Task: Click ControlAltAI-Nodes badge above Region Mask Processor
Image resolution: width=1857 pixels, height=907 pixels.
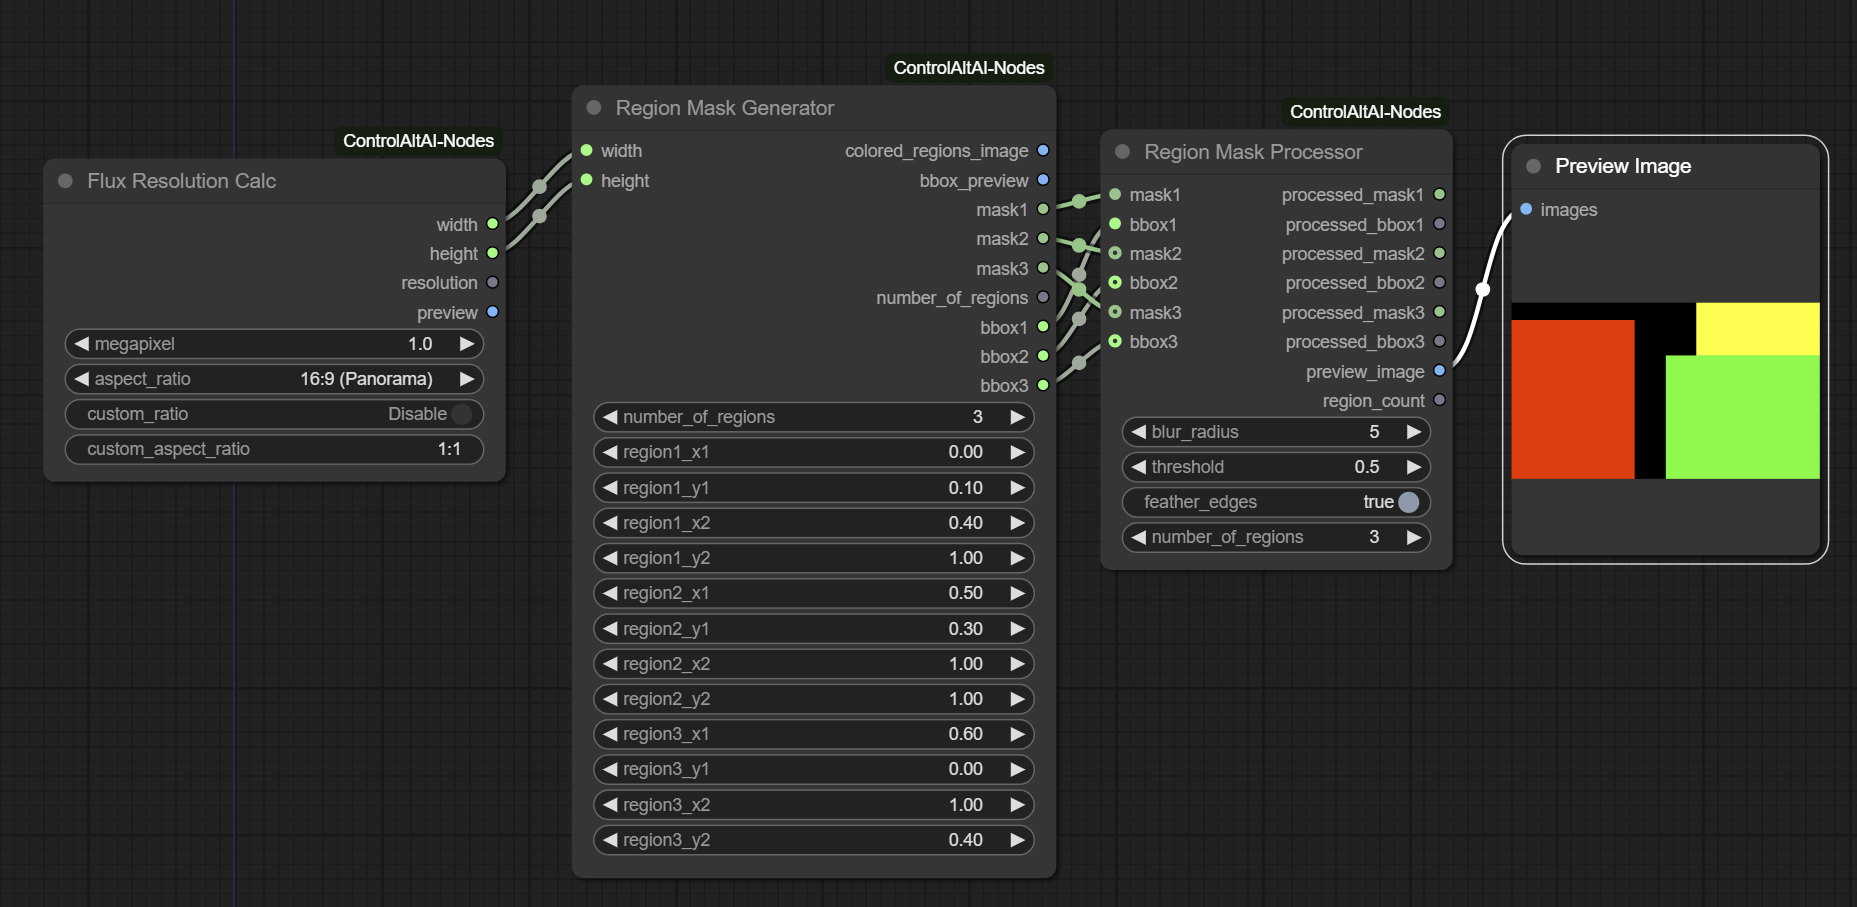Action: [x=1365, y=112]
